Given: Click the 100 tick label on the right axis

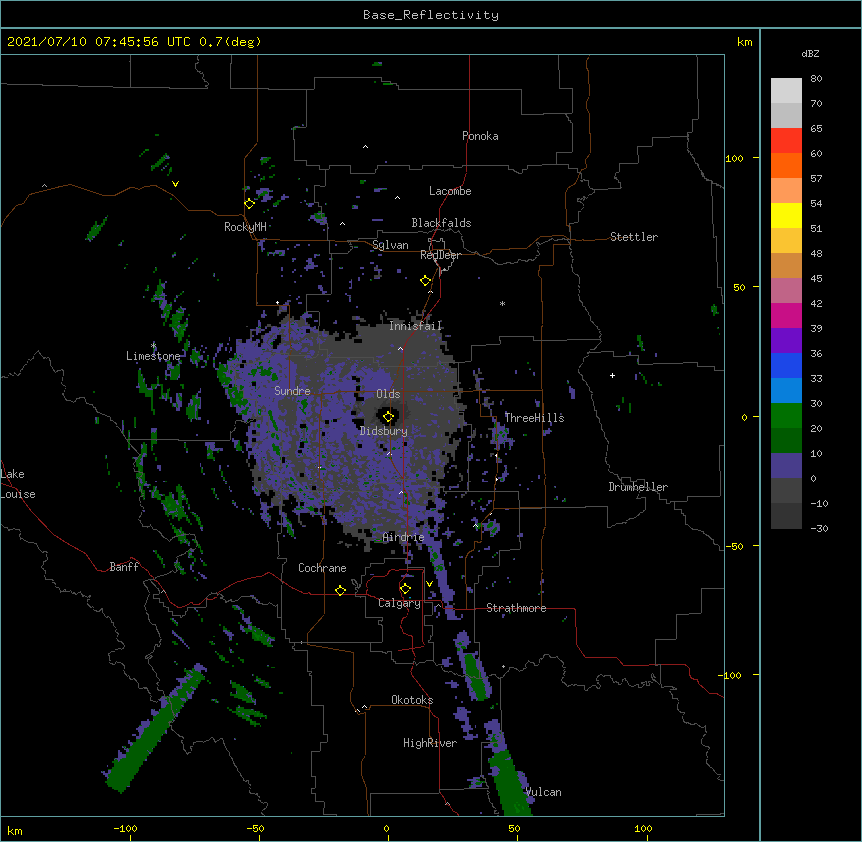Looking at the screenshot, I should pos(734,159).
